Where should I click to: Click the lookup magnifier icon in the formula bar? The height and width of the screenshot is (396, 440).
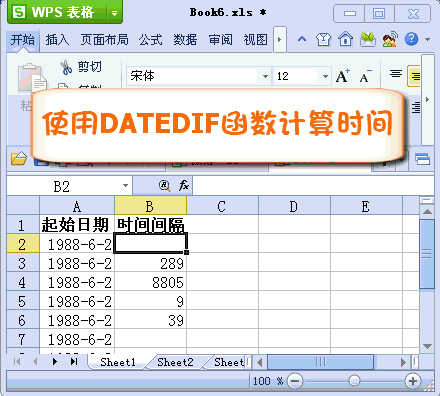(x=164, y=186)
